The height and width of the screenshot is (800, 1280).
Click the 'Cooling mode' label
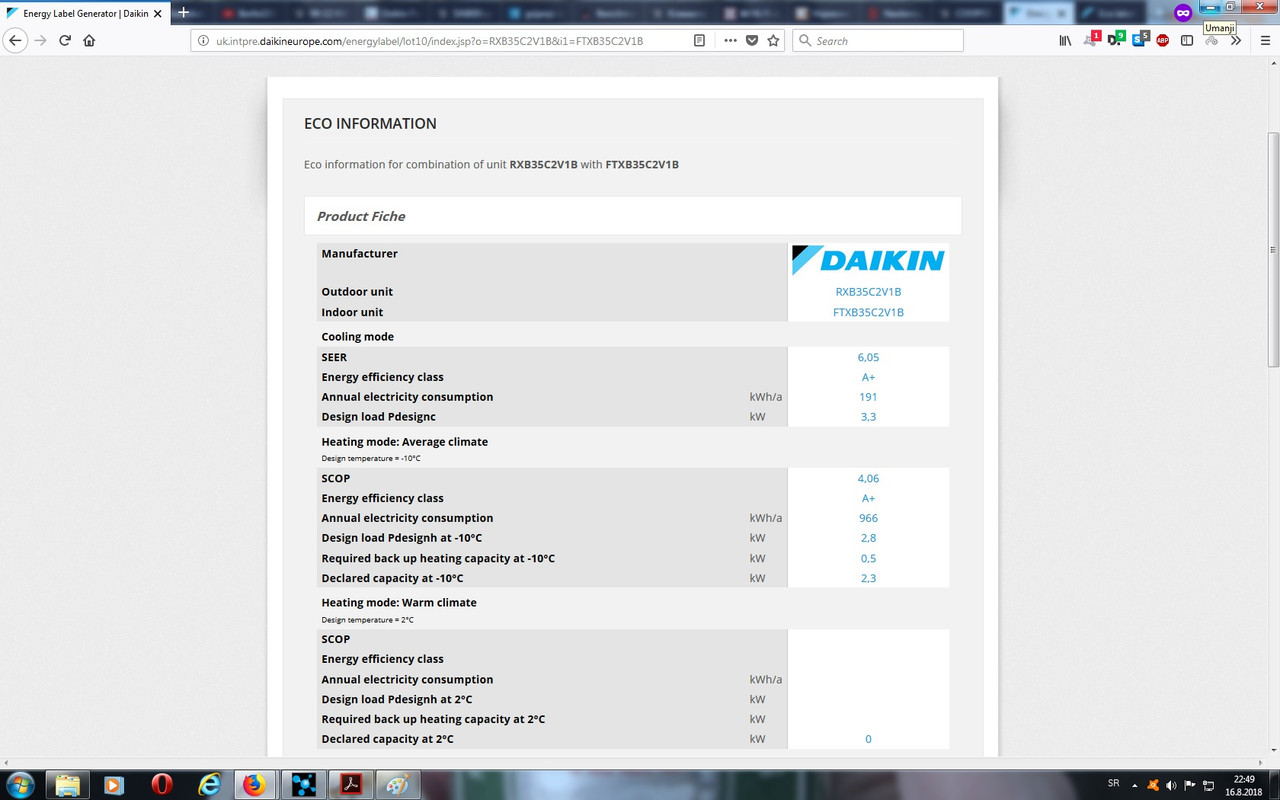tap(357, 337)
